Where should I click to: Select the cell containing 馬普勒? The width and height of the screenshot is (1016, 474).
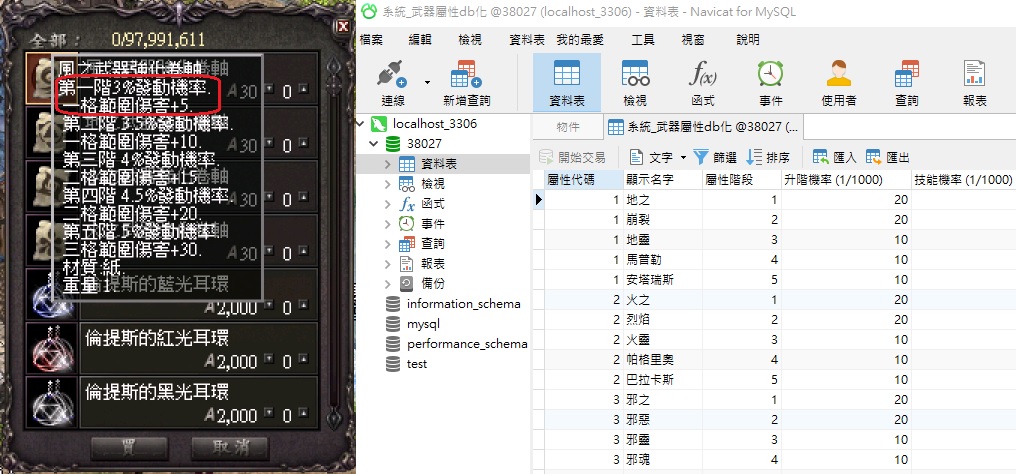[663, 260]
